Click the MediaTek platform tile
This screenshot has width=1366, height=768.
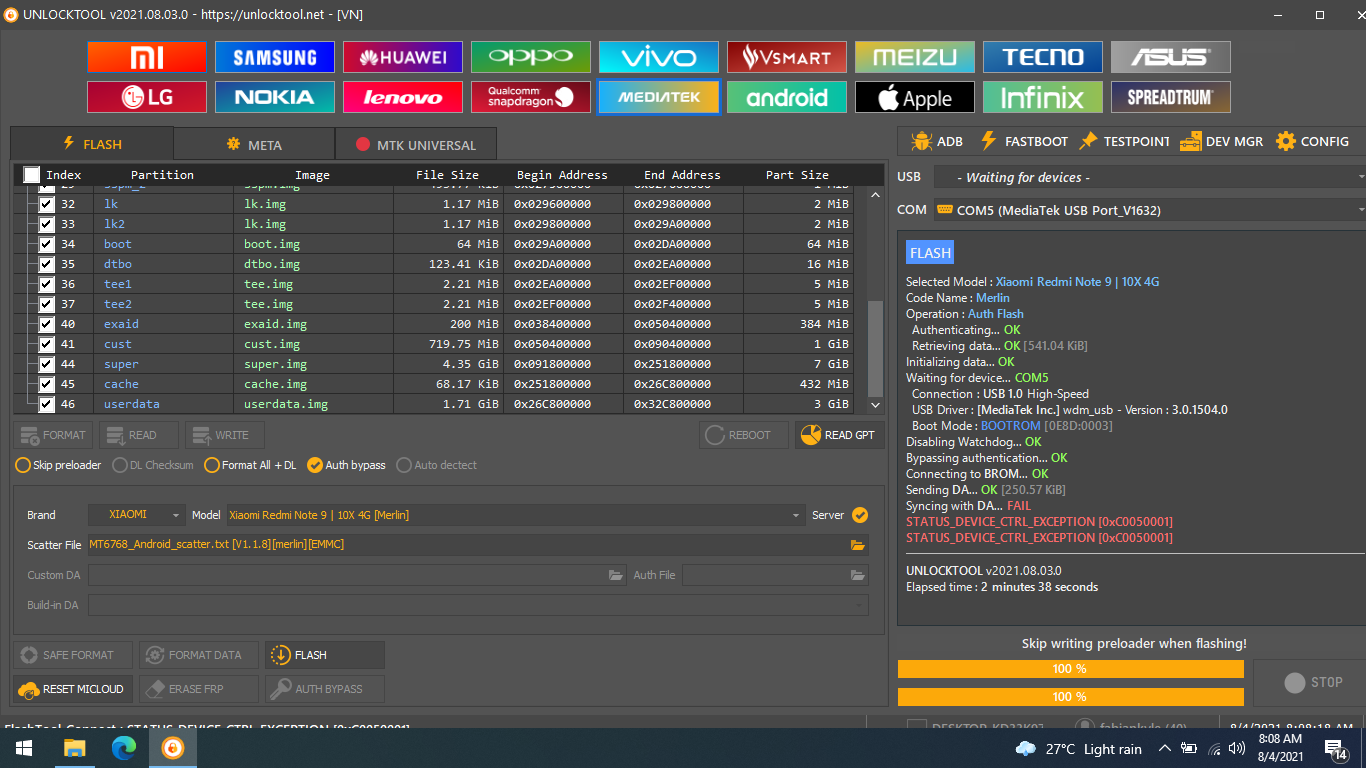[658, 97]
